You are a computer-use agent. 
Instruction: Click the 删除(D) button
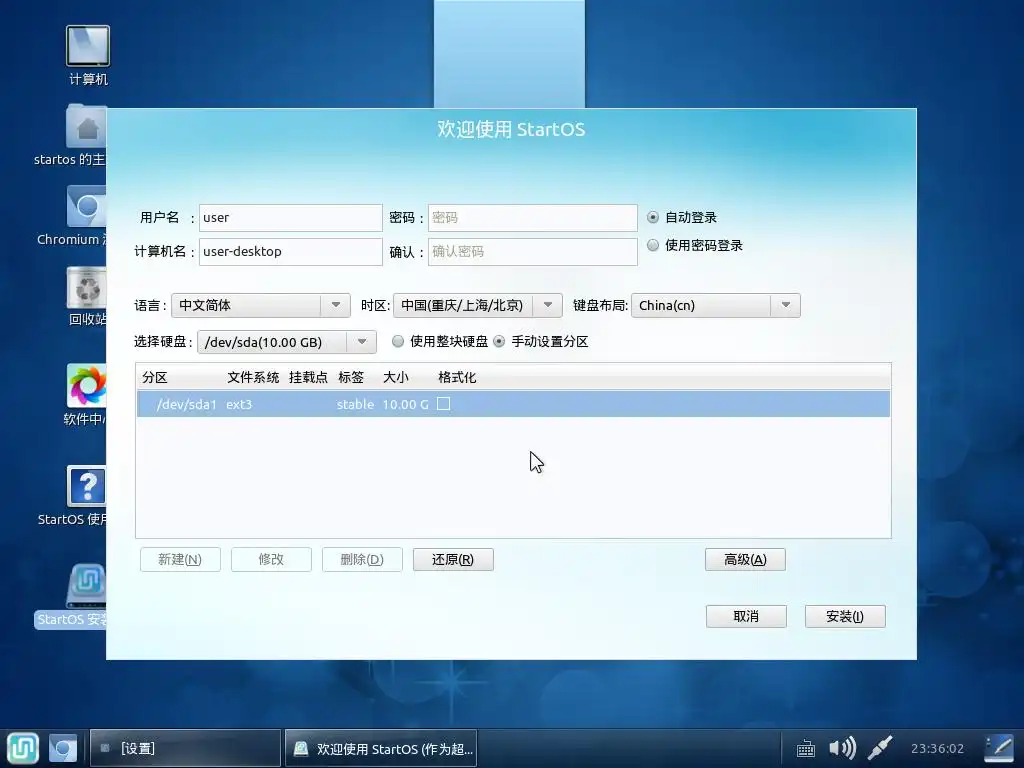point(362,560)
